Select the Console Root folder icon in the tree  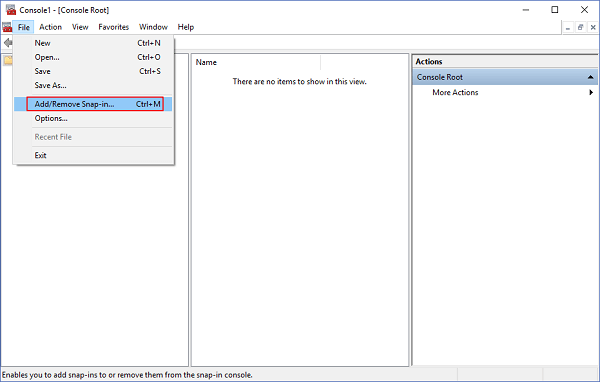tap(8, 60)
